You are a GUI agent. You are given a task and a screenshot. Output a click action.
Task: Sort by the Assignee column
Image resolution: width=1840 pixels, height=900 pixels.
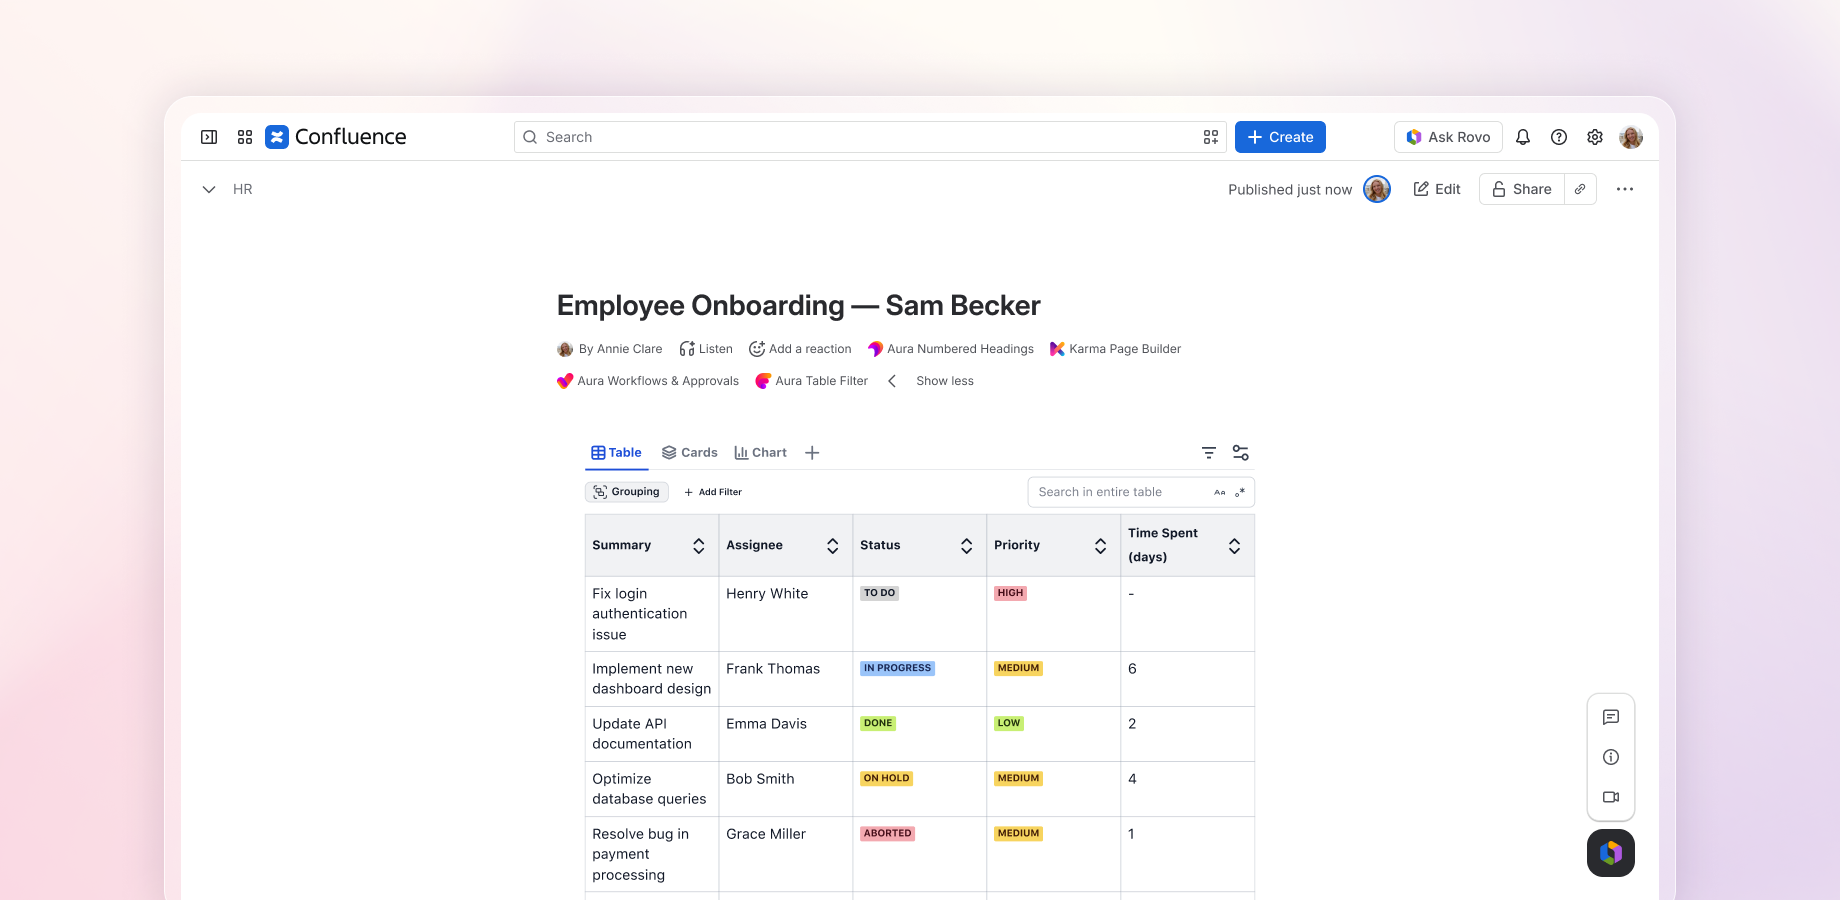[x=833, y=546]
